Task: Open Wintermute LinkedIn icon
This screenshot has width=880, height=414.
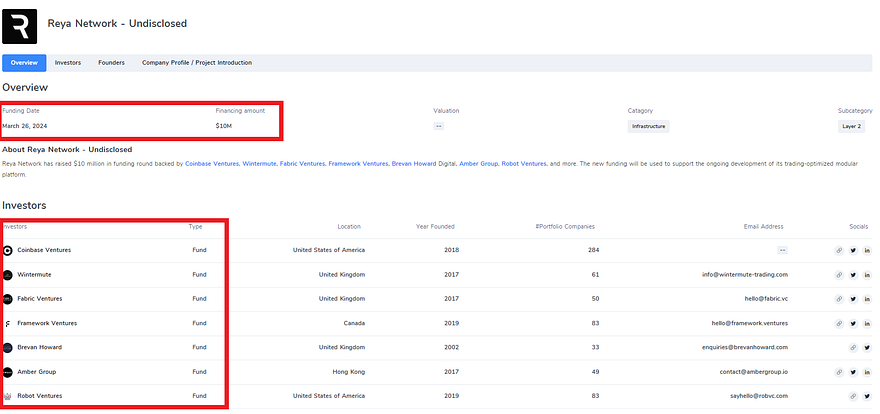Action: (867, 275)
